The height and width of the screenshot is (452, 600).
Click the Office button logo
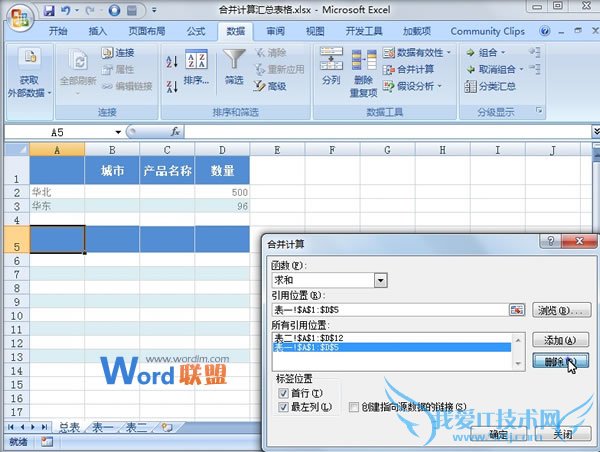(18, 18)
